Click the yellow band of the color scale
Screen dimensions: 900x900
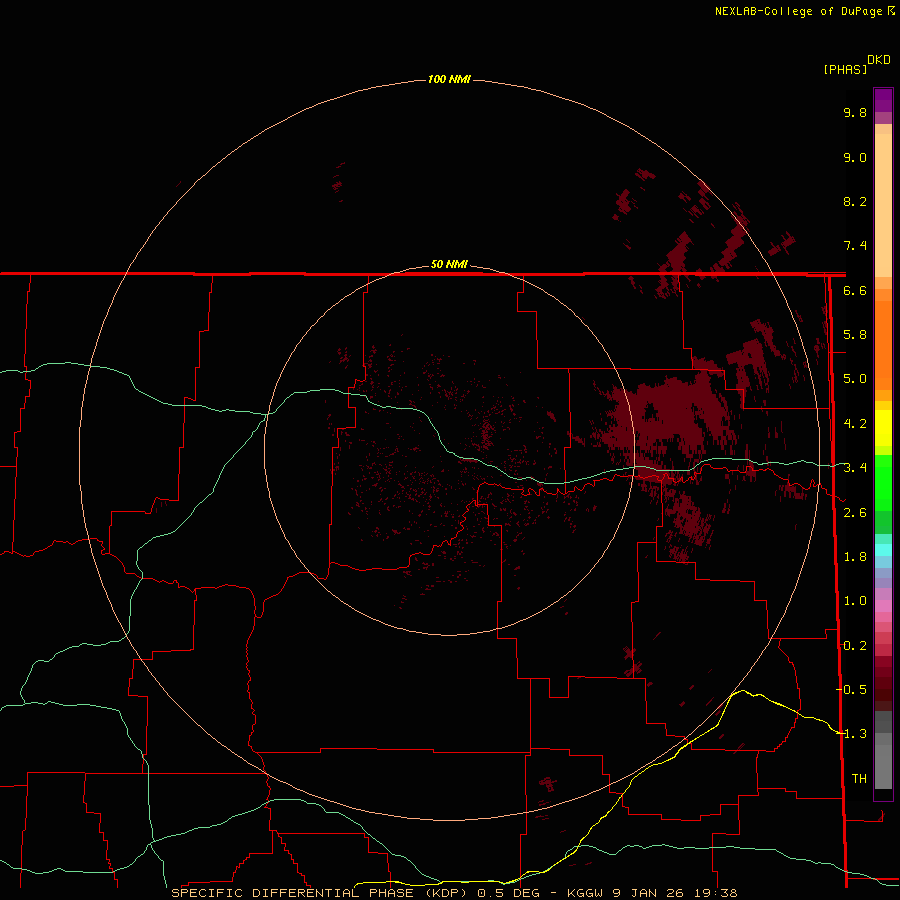pyautogui.click(x=883, y=428)
